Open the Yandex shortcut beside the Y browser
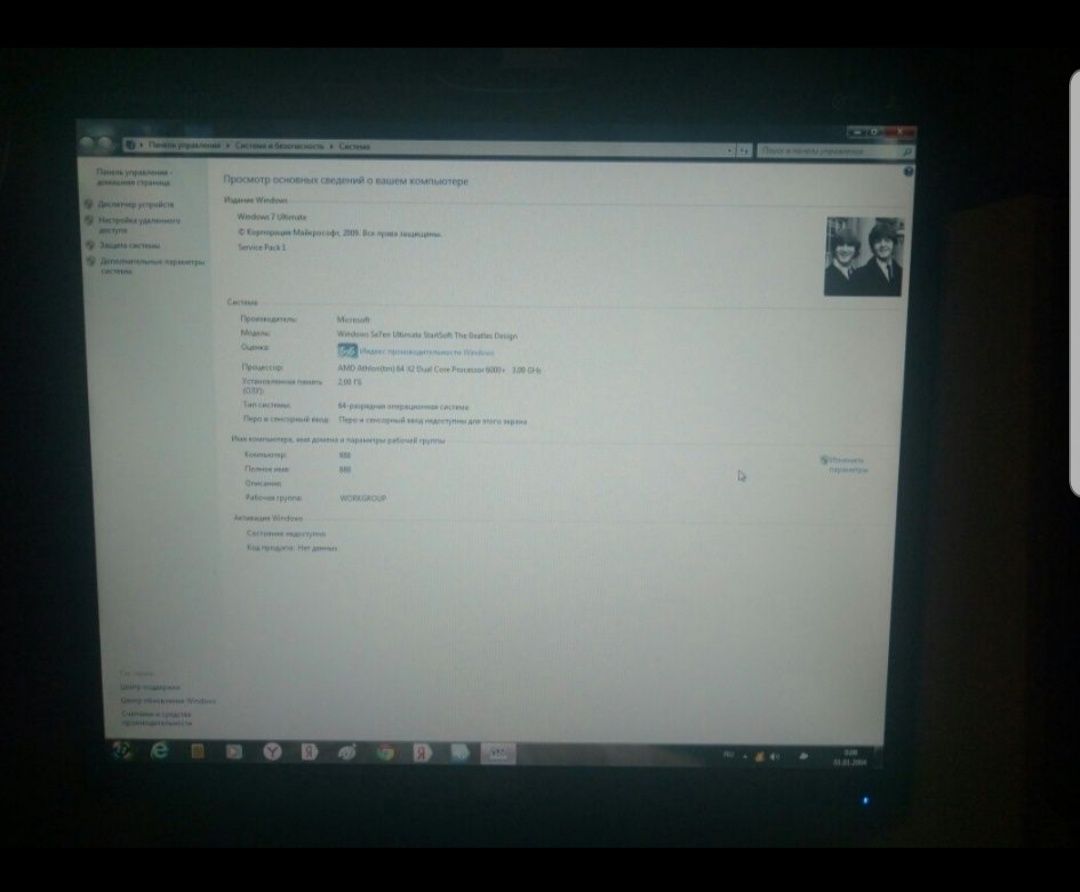This screenshot has height=892, width=1080. click(309, 751)
